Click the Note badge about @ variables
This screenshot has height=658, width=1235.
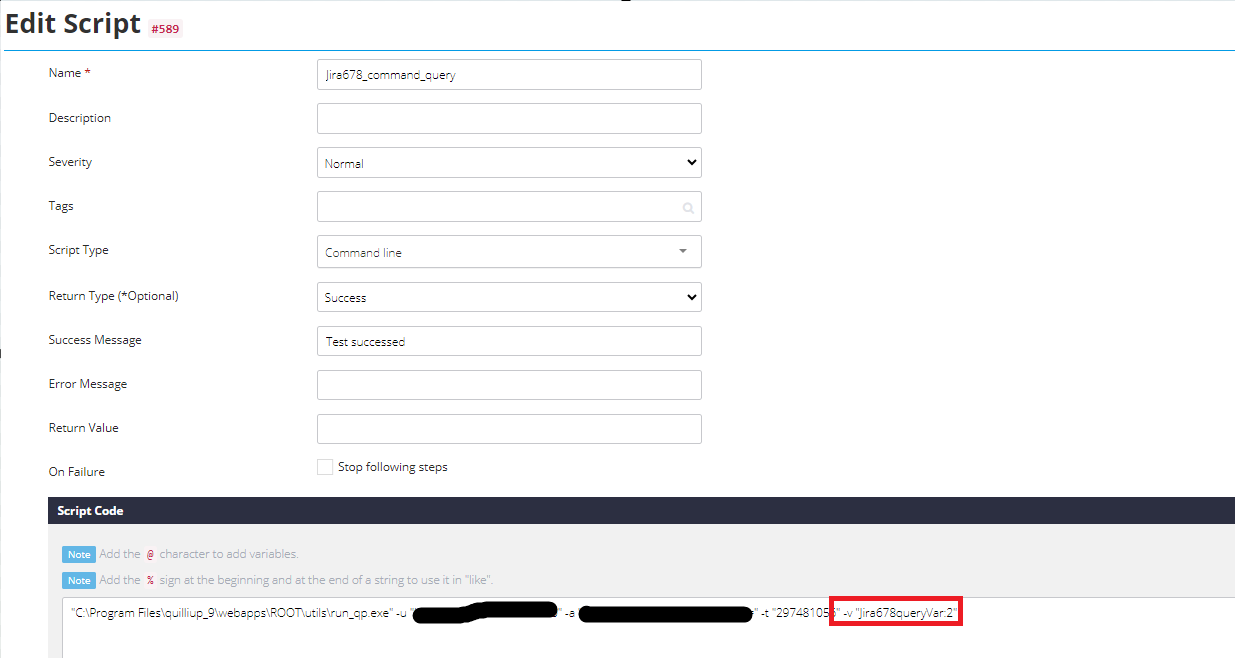[x=78, y=554]
